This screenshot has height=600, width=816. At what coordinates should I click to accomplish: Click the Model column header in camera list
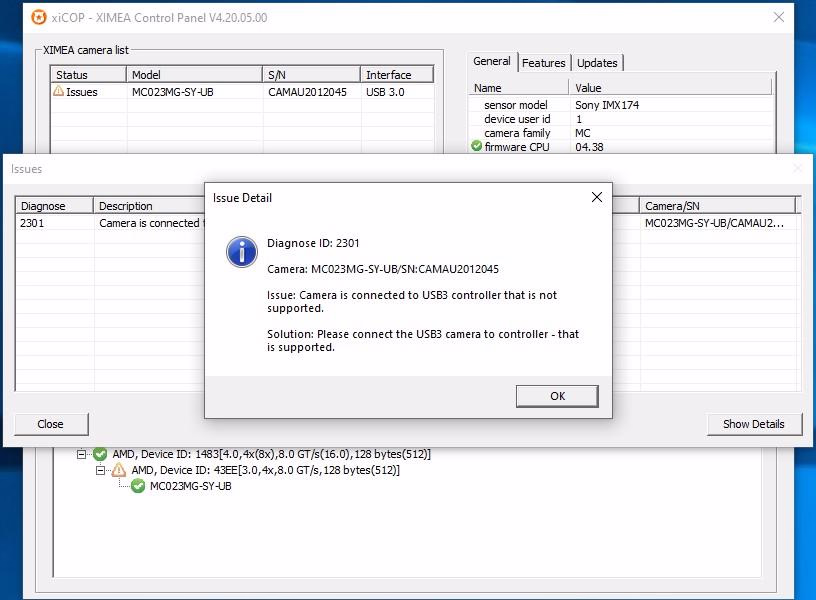[x=195, y=75]
